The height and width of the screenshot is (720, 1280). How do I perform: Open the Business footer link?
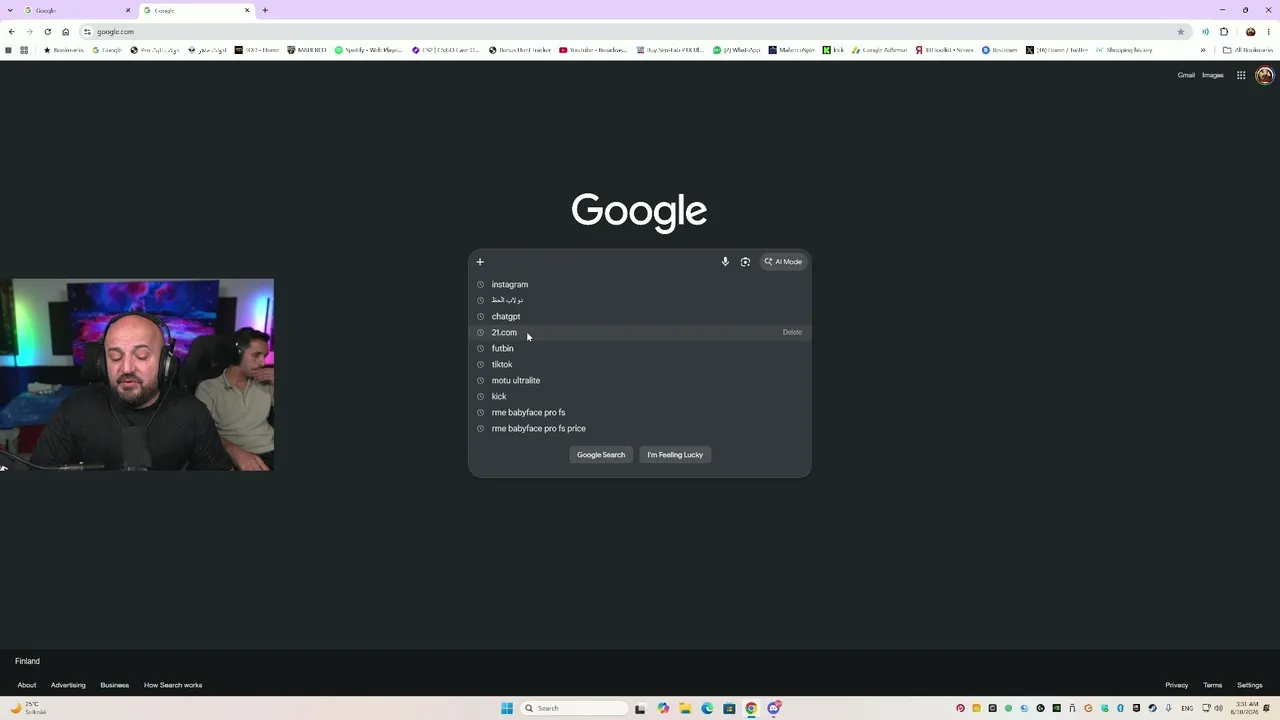tap(114, 685)
